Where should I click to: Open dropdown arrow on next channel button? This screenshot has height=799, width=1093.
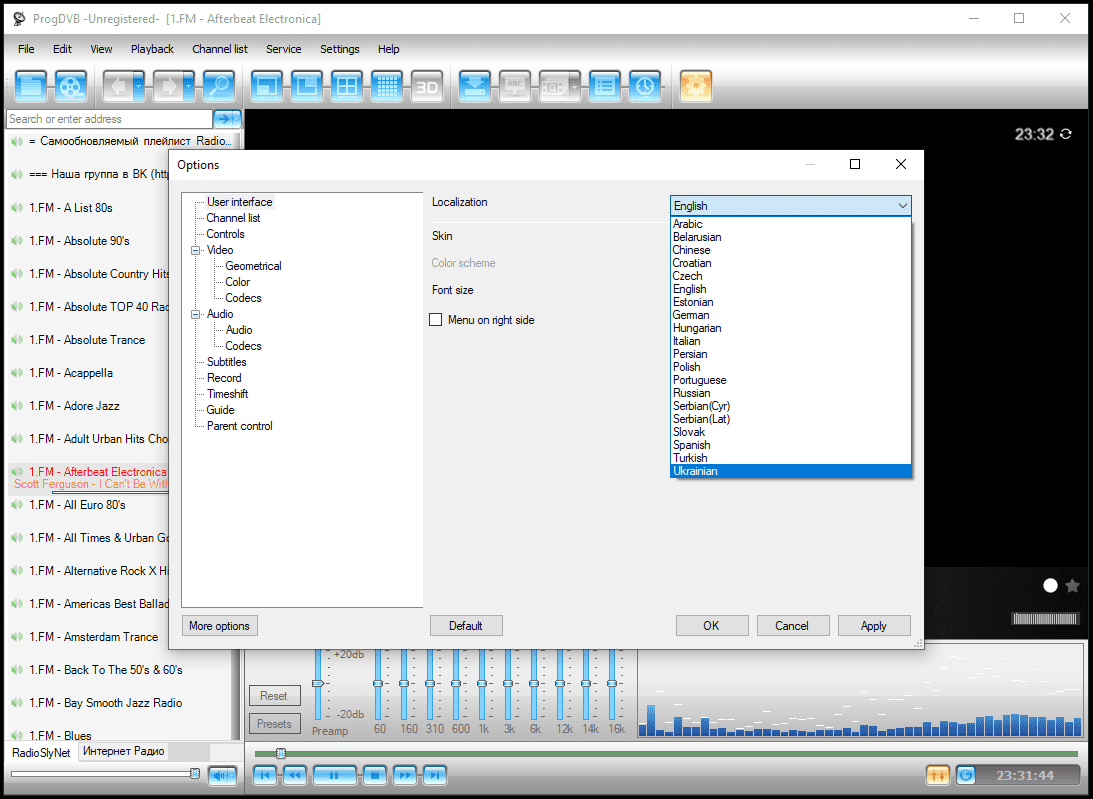(x=189, y=86)
